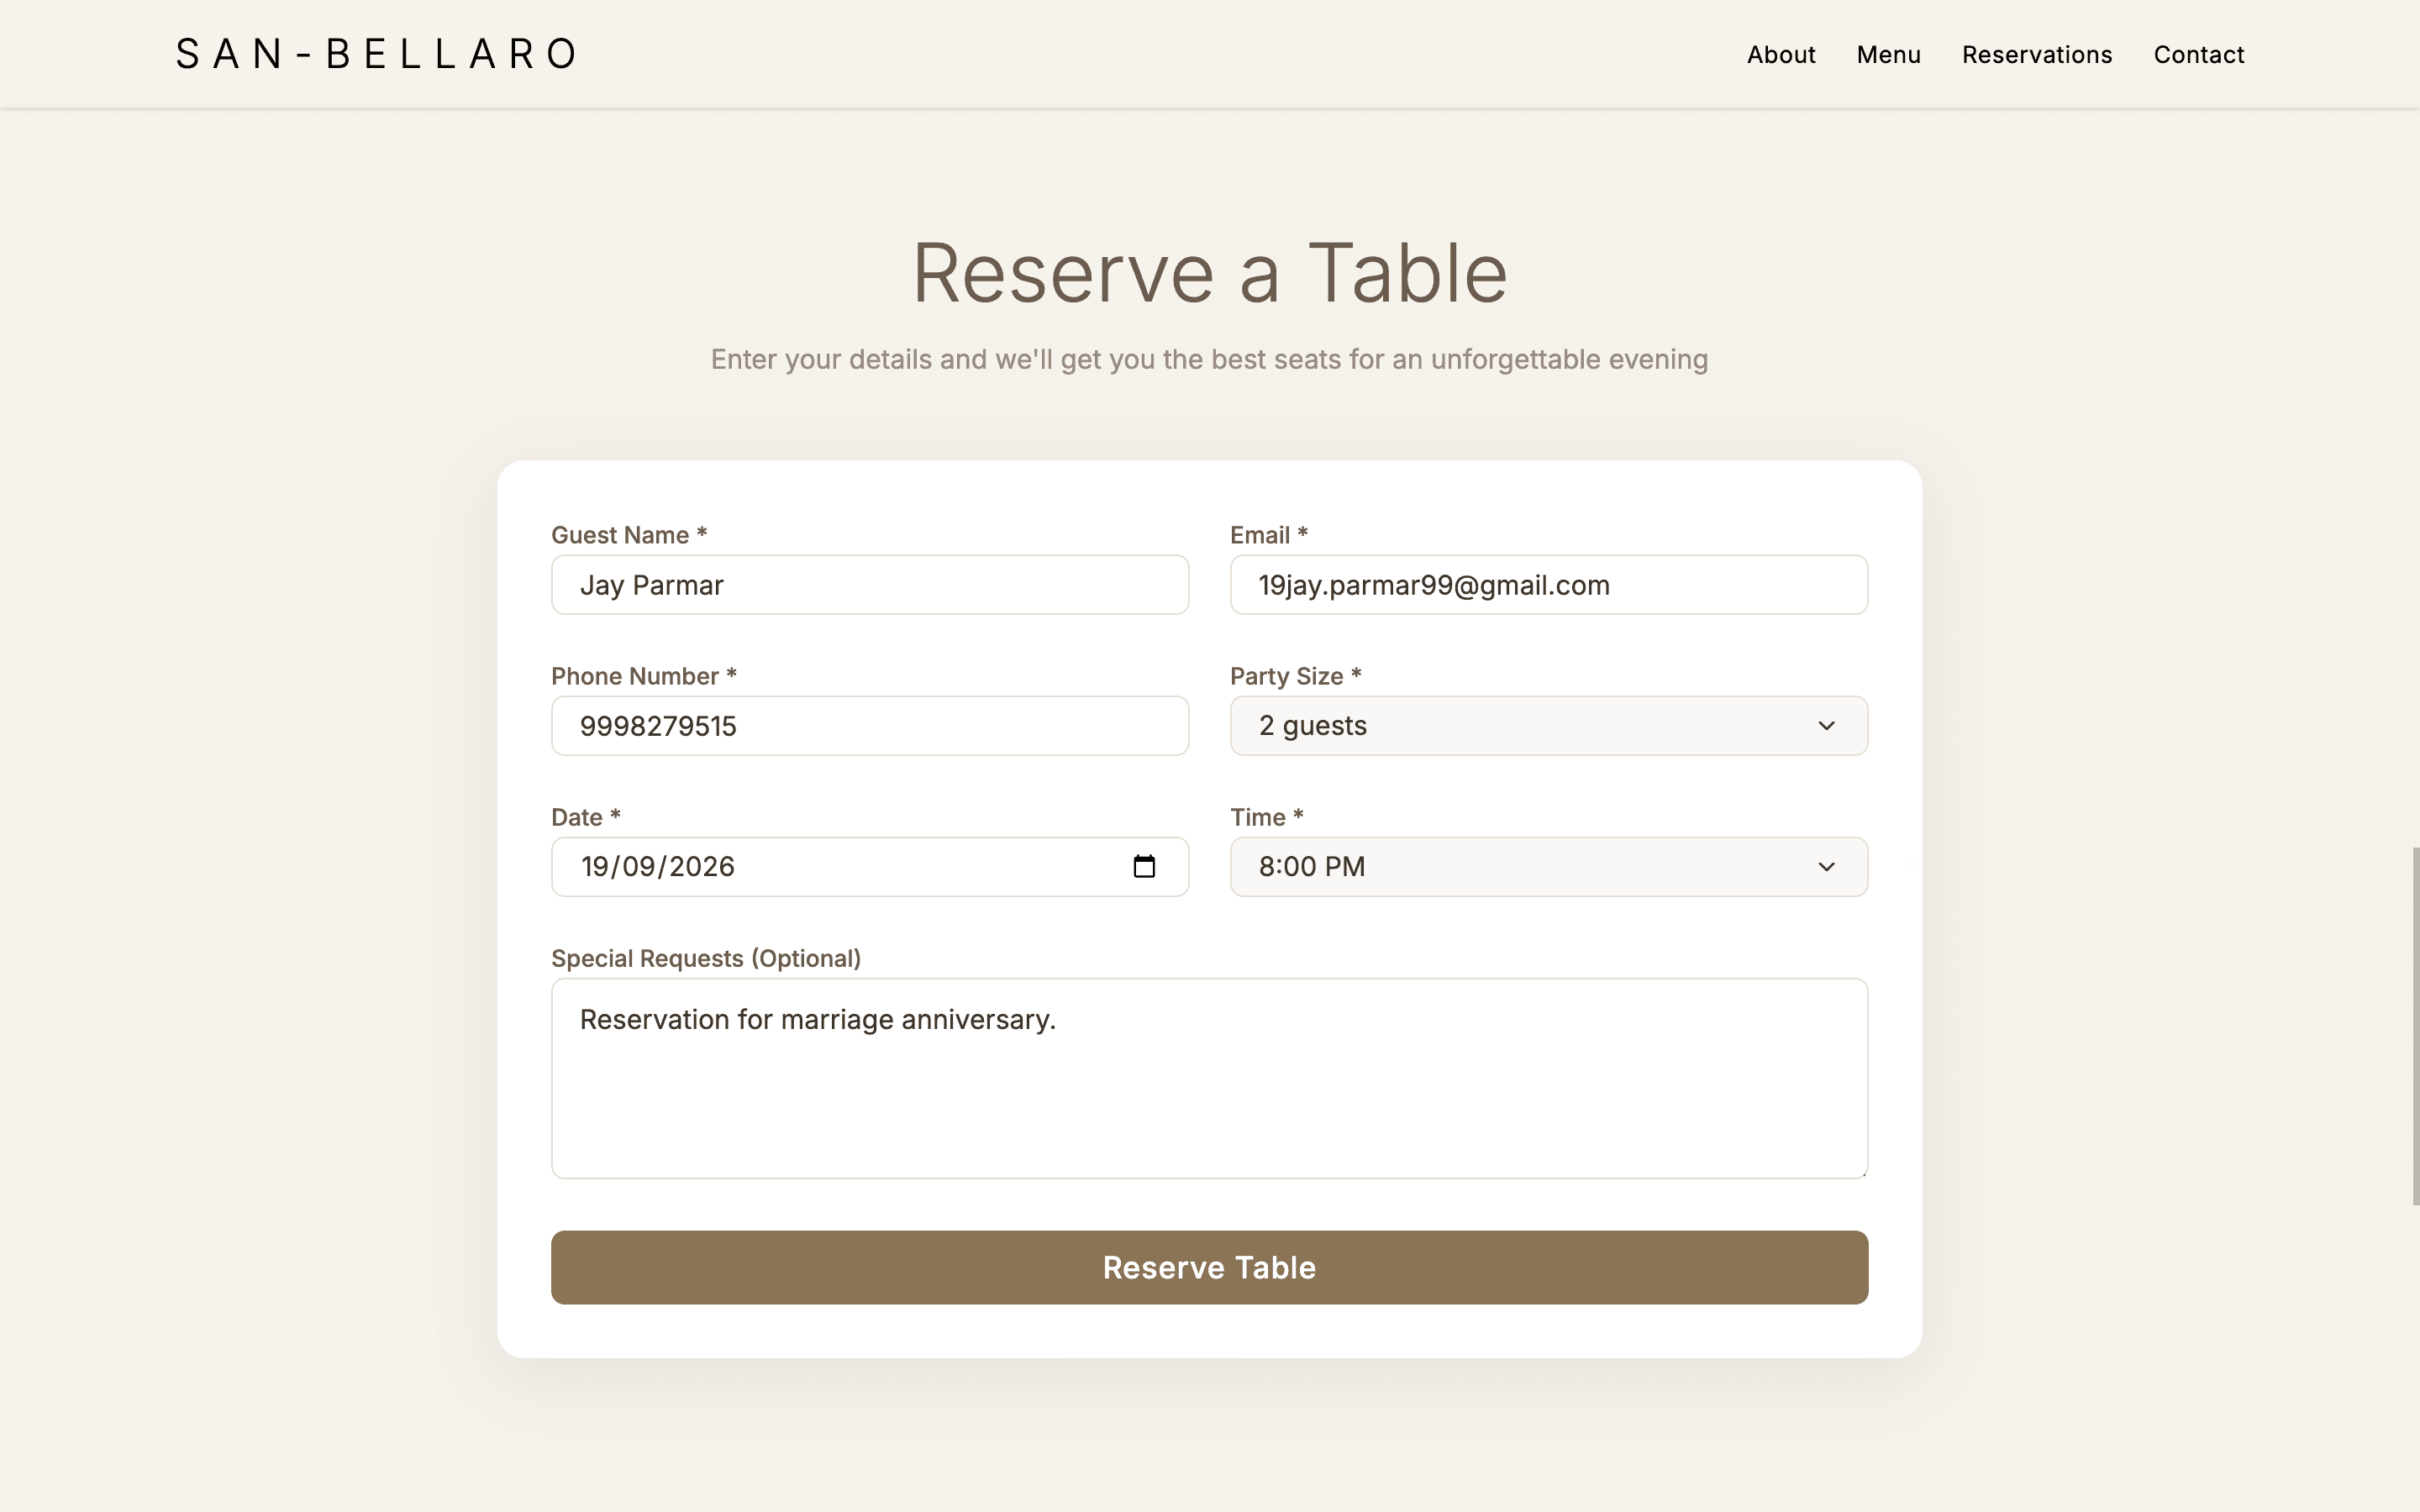Expand the Party Size dropdown

pos(1548,726)
